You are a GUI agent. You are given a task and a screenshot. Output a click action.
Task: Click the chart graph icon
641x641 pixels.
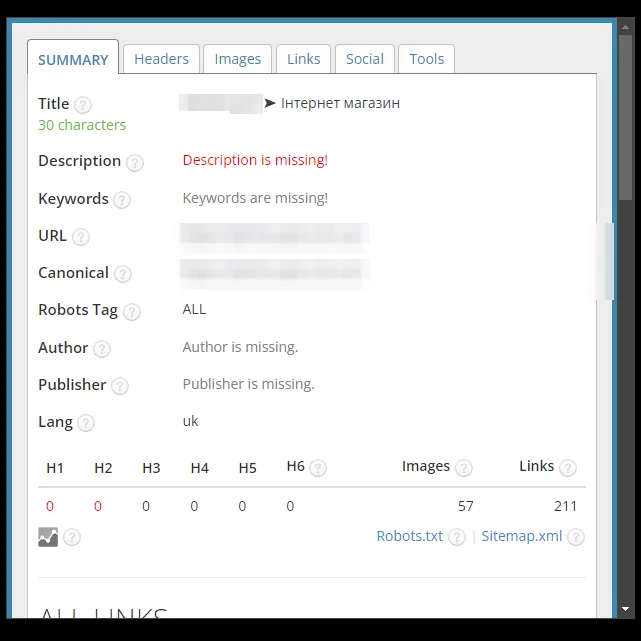[48, 537]
